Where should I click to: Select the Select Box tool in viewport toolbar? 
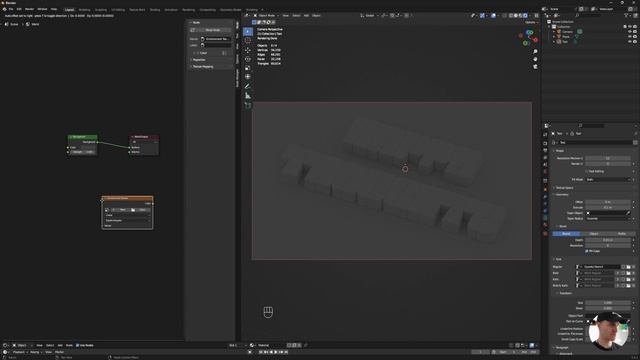click(x=248, y=32)
